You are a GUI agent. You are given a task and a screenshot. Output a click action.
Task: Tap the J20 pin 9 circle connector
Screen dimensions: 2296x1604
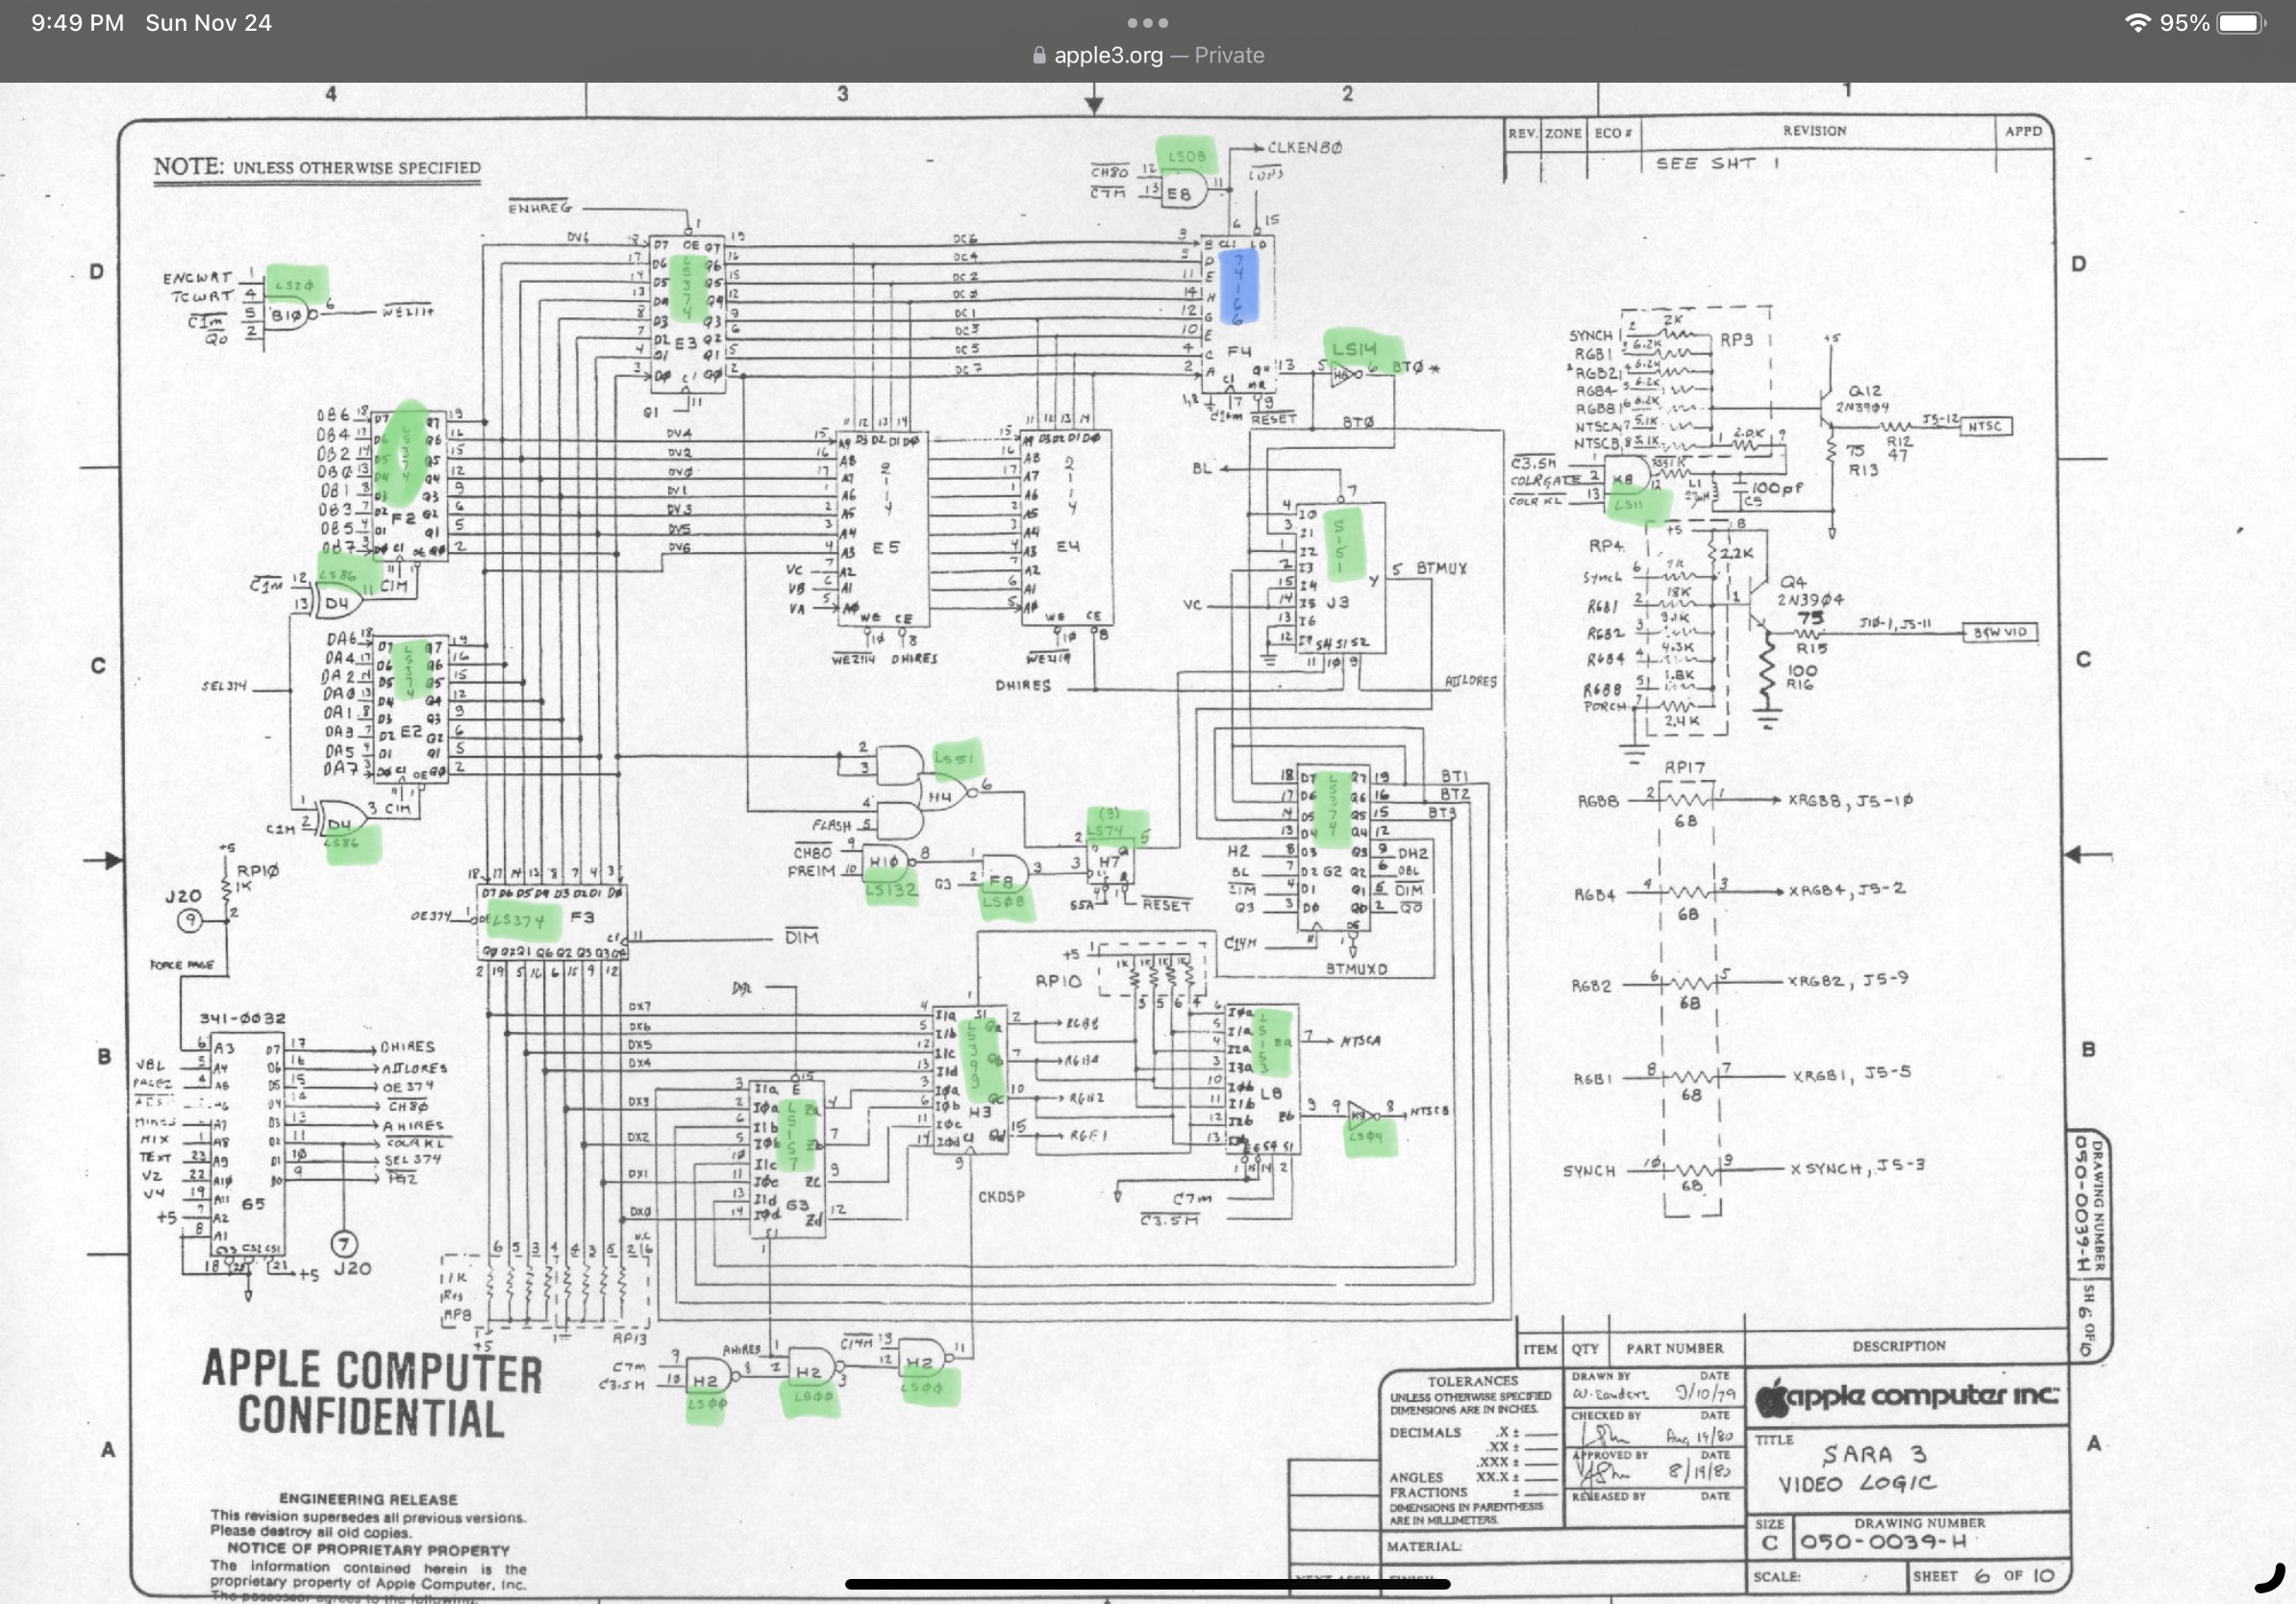pos(189,920)
